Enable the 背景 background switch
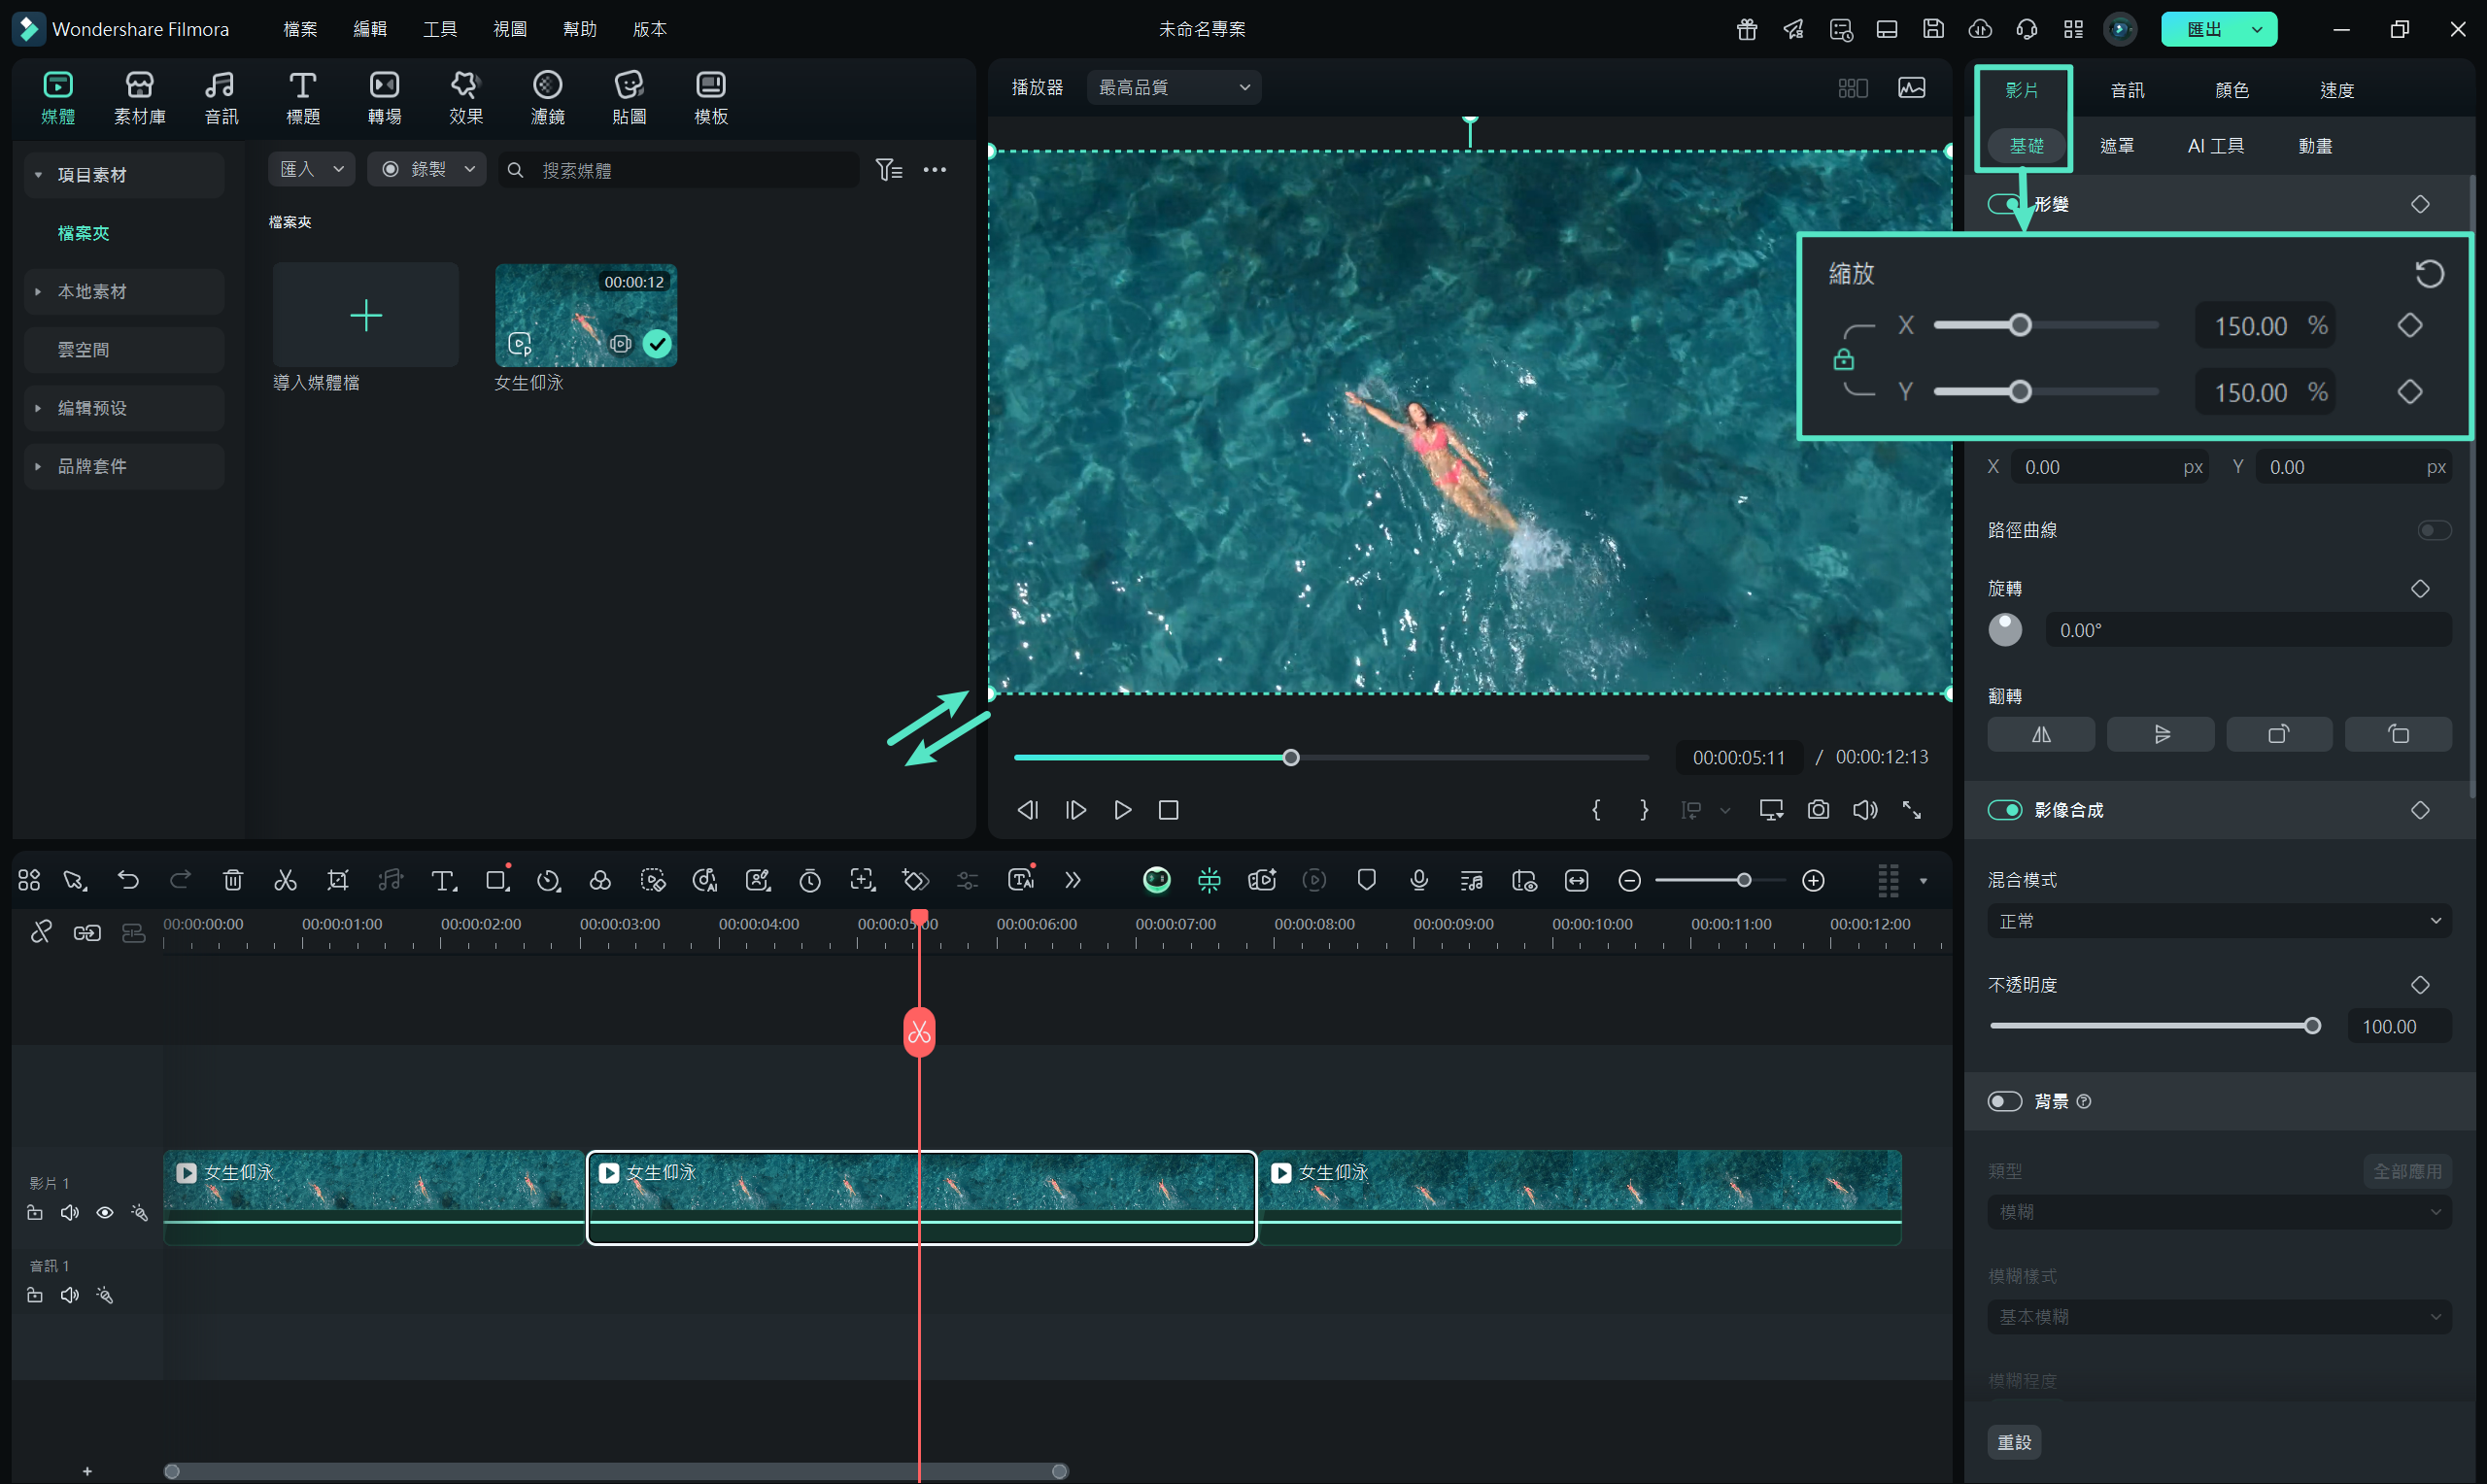This screenshot has height=1484, width=2487. pyautogui.click(x=2005, y=1101)
